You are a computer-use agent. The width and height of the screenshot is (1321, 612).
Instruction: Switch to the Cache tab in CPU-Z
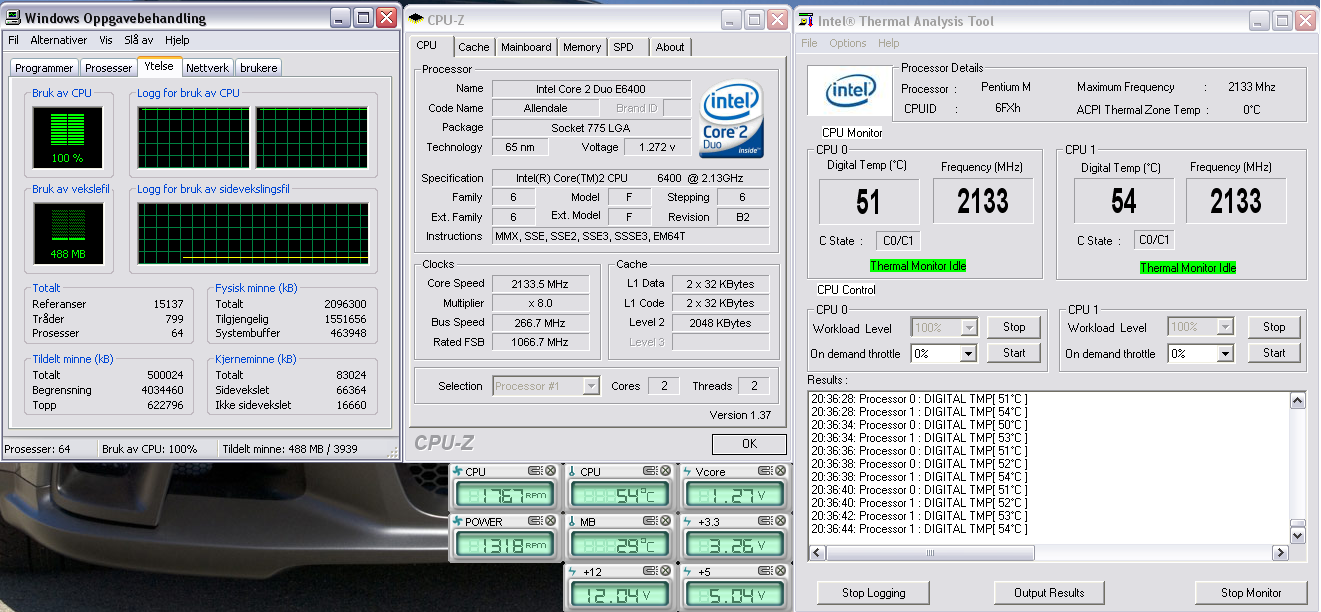point(474,47)
